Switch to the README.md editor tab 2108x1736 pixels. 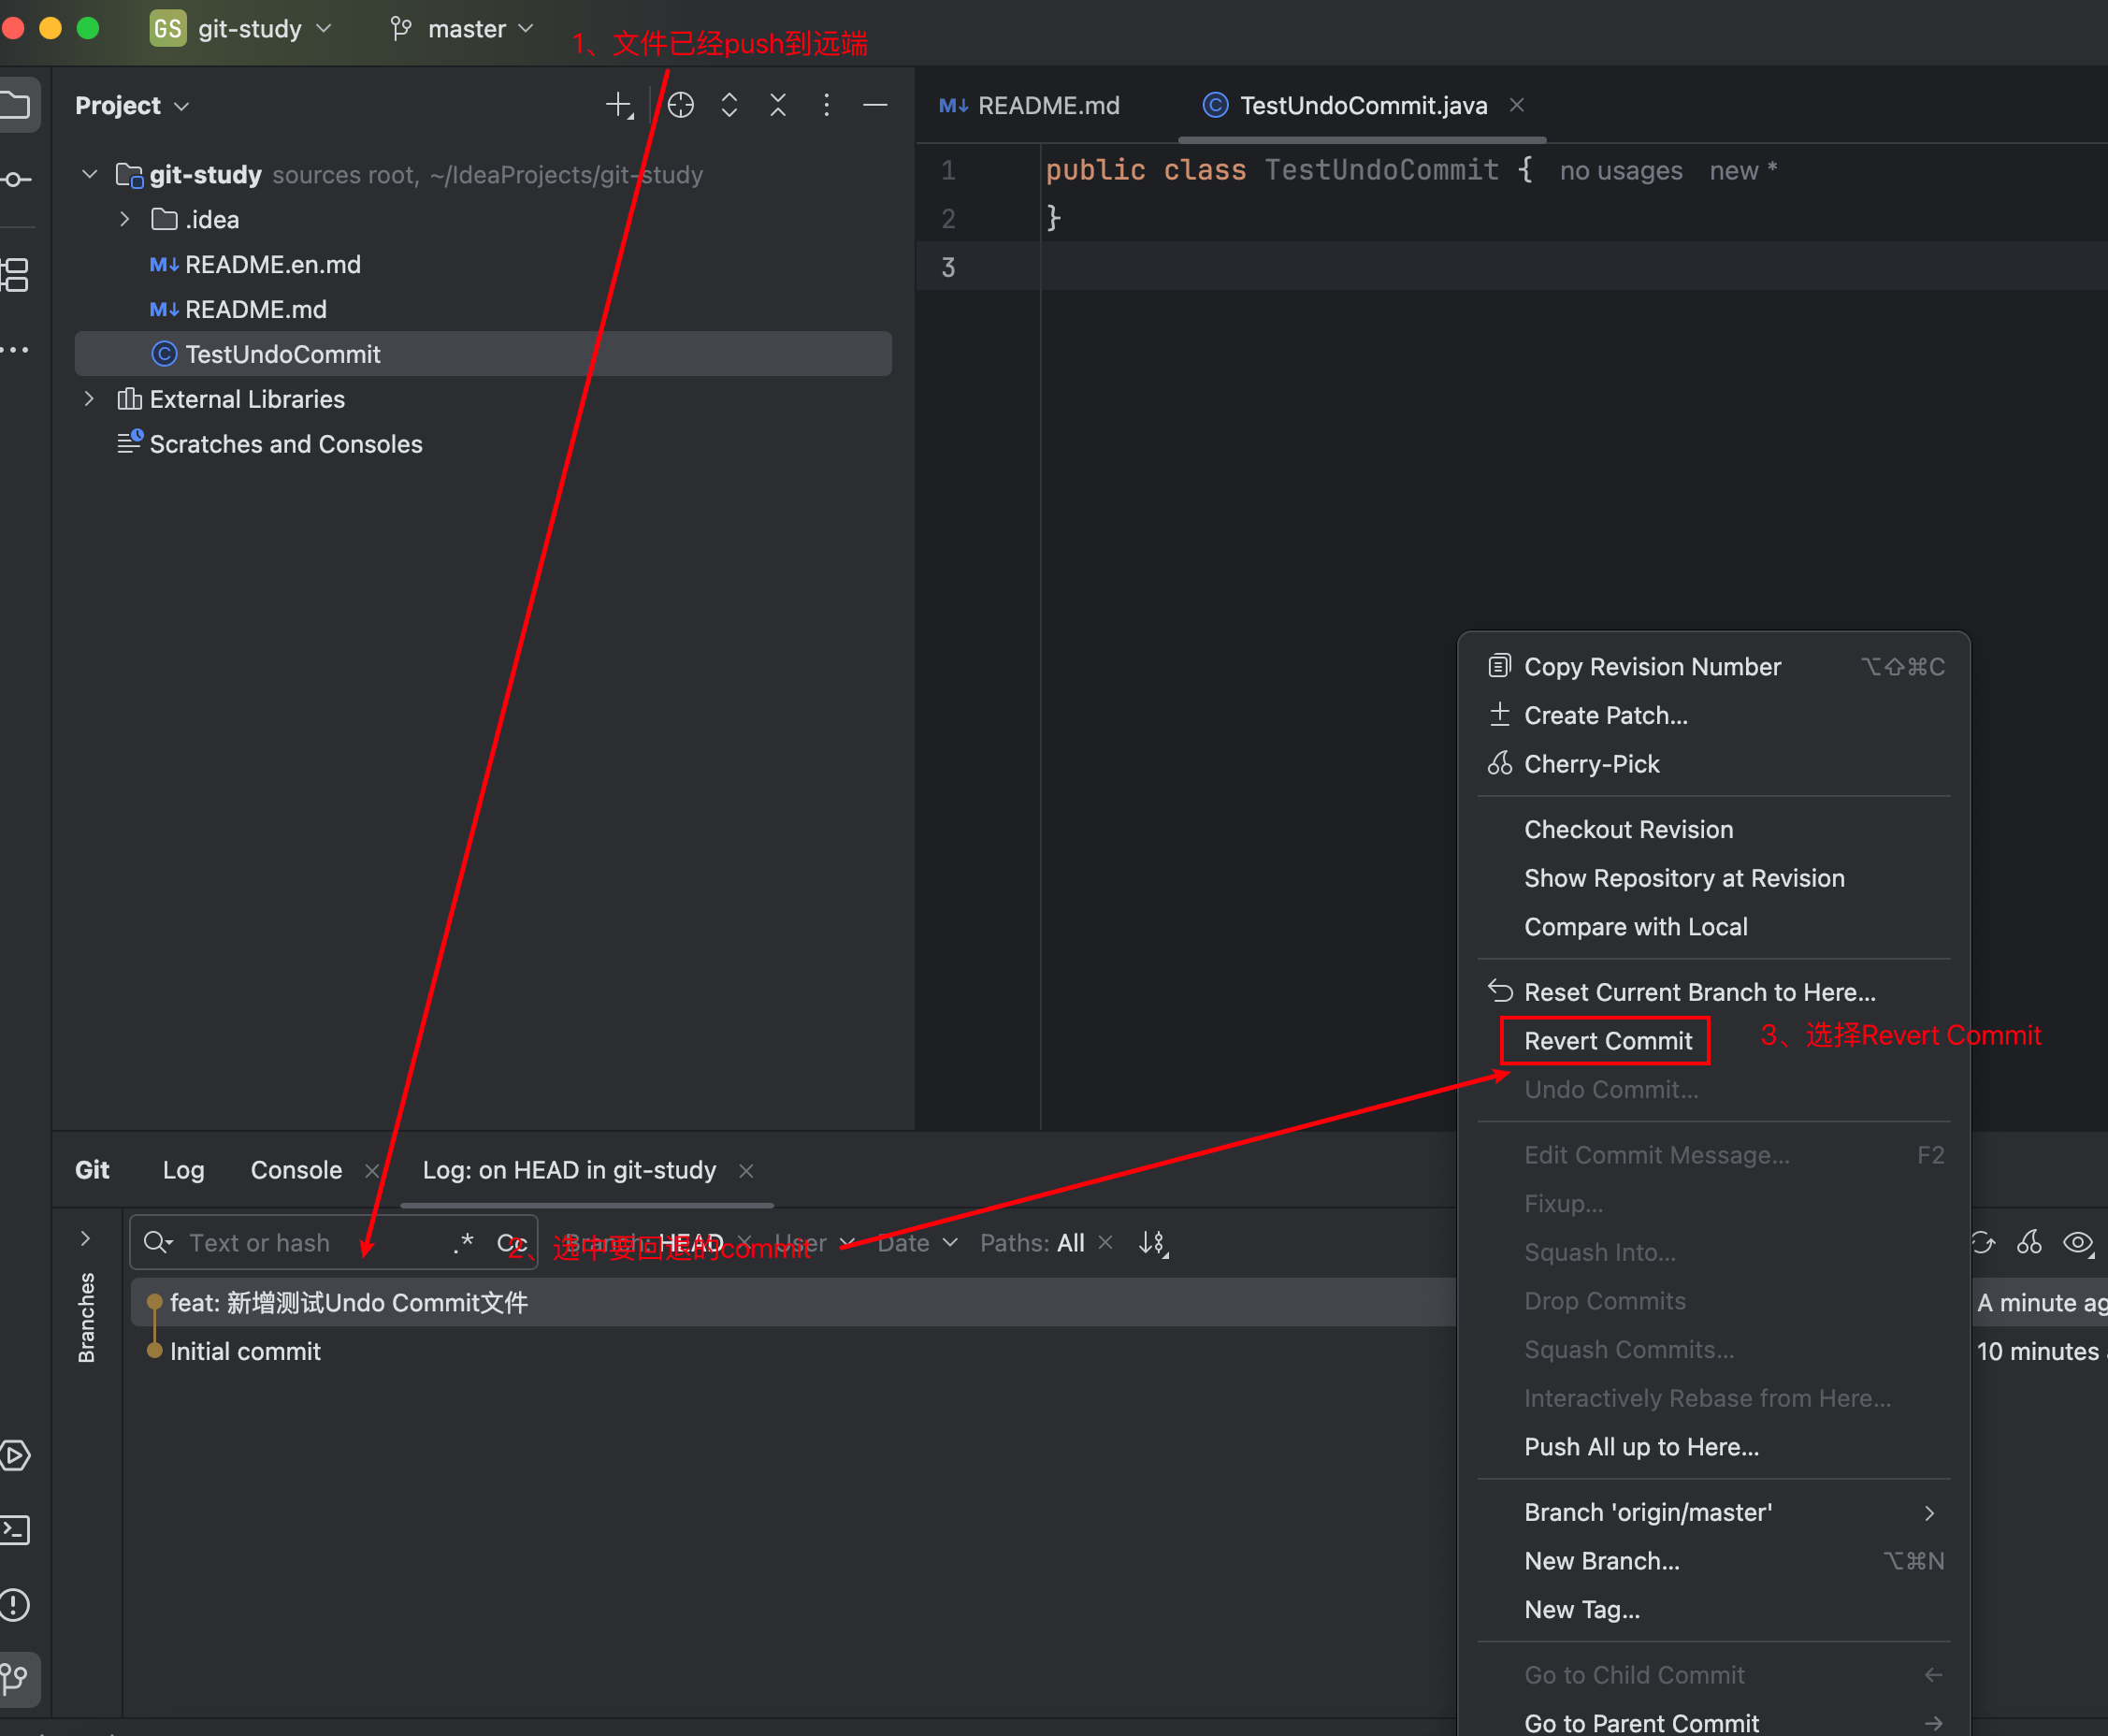(x=1047, y=105)
